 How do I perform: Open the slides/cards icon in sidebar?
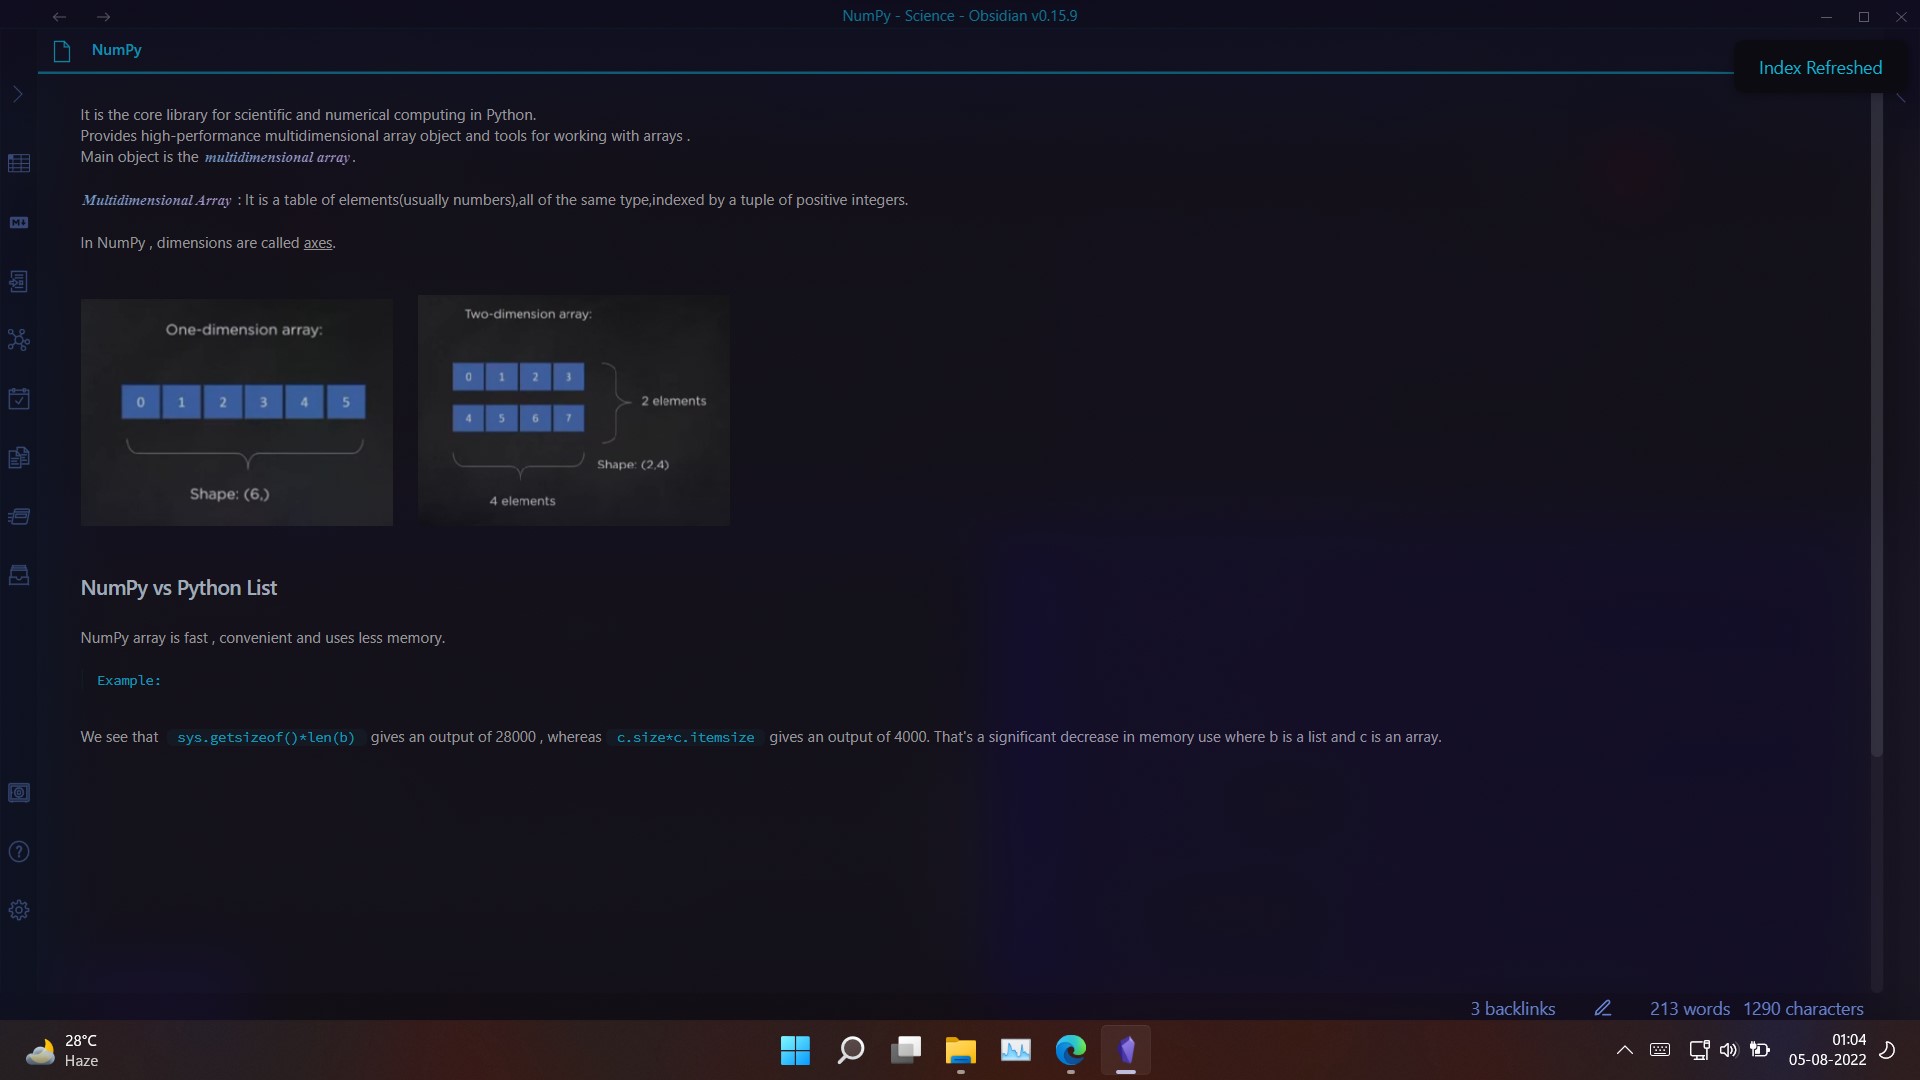[20, 516]
